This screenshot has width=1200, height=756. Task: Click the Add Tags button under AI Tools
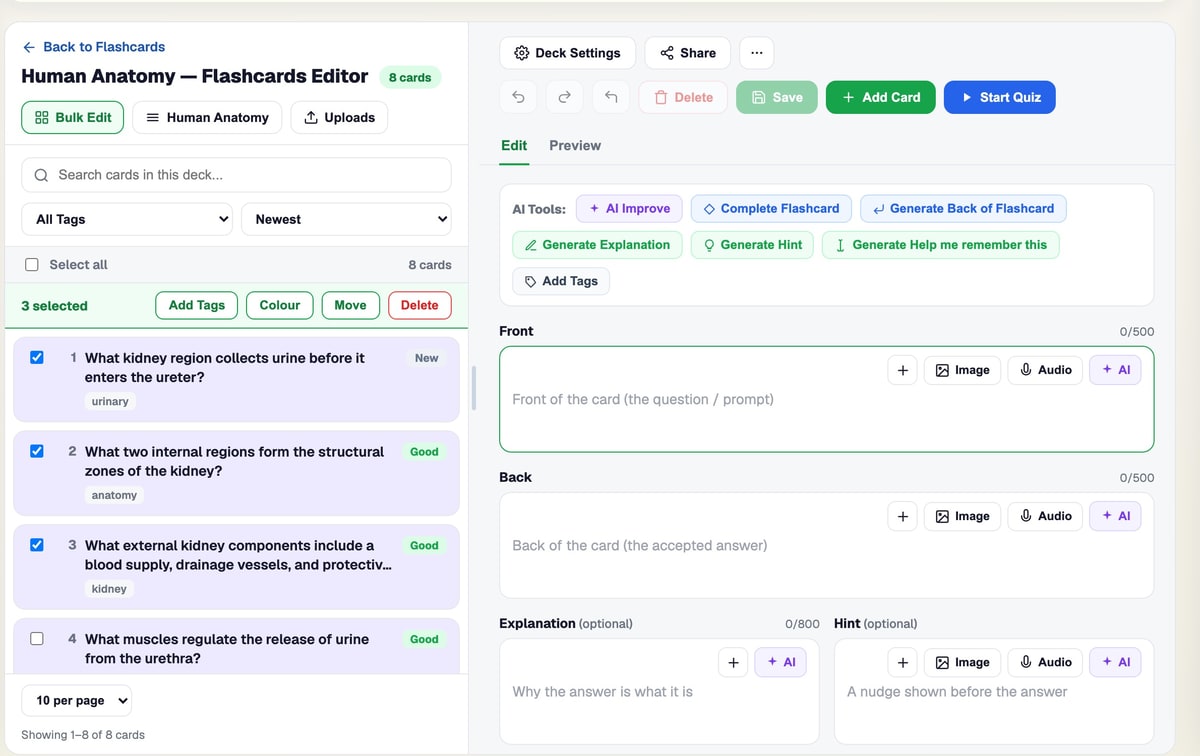[x=561, y=281]
